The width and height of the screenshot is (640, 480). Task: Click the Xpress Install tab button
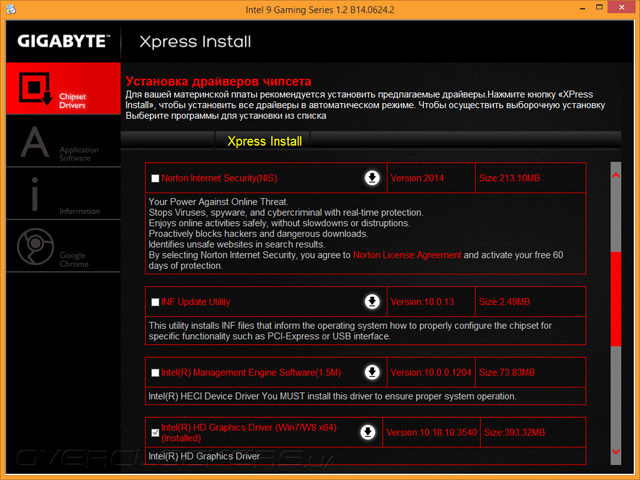pos(264,141)
